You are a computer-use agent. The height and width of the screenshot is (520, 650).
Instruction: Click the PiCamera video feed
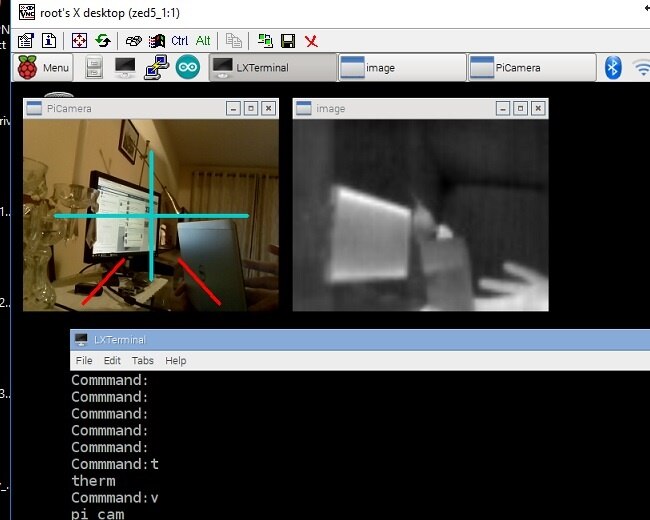[151, 215]
